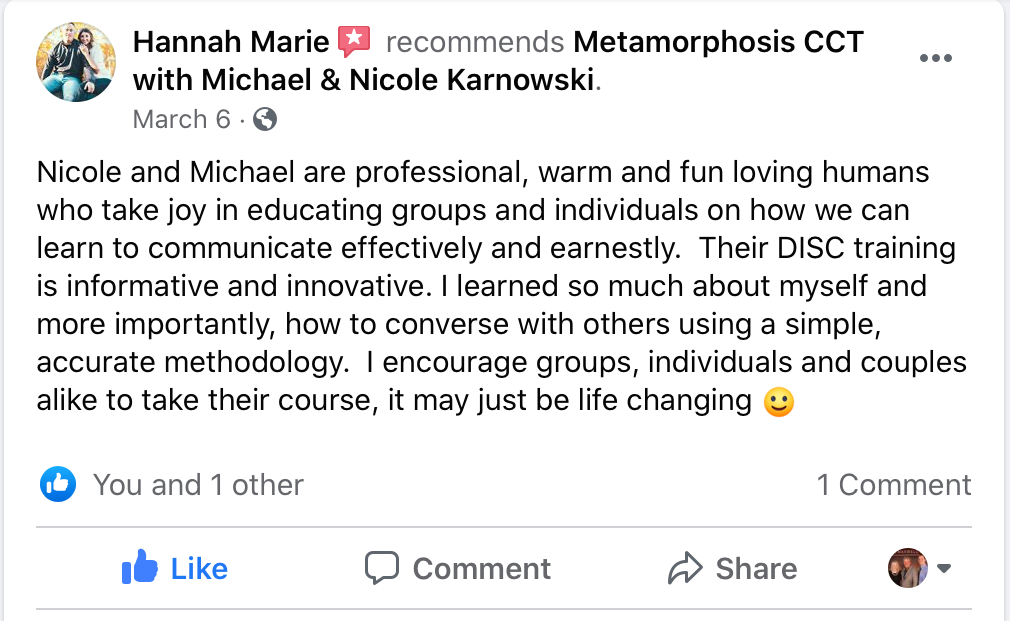1010x621 pixels.
Task: Visit the Metamorphosis CCT page link
Action: (718, 42)
